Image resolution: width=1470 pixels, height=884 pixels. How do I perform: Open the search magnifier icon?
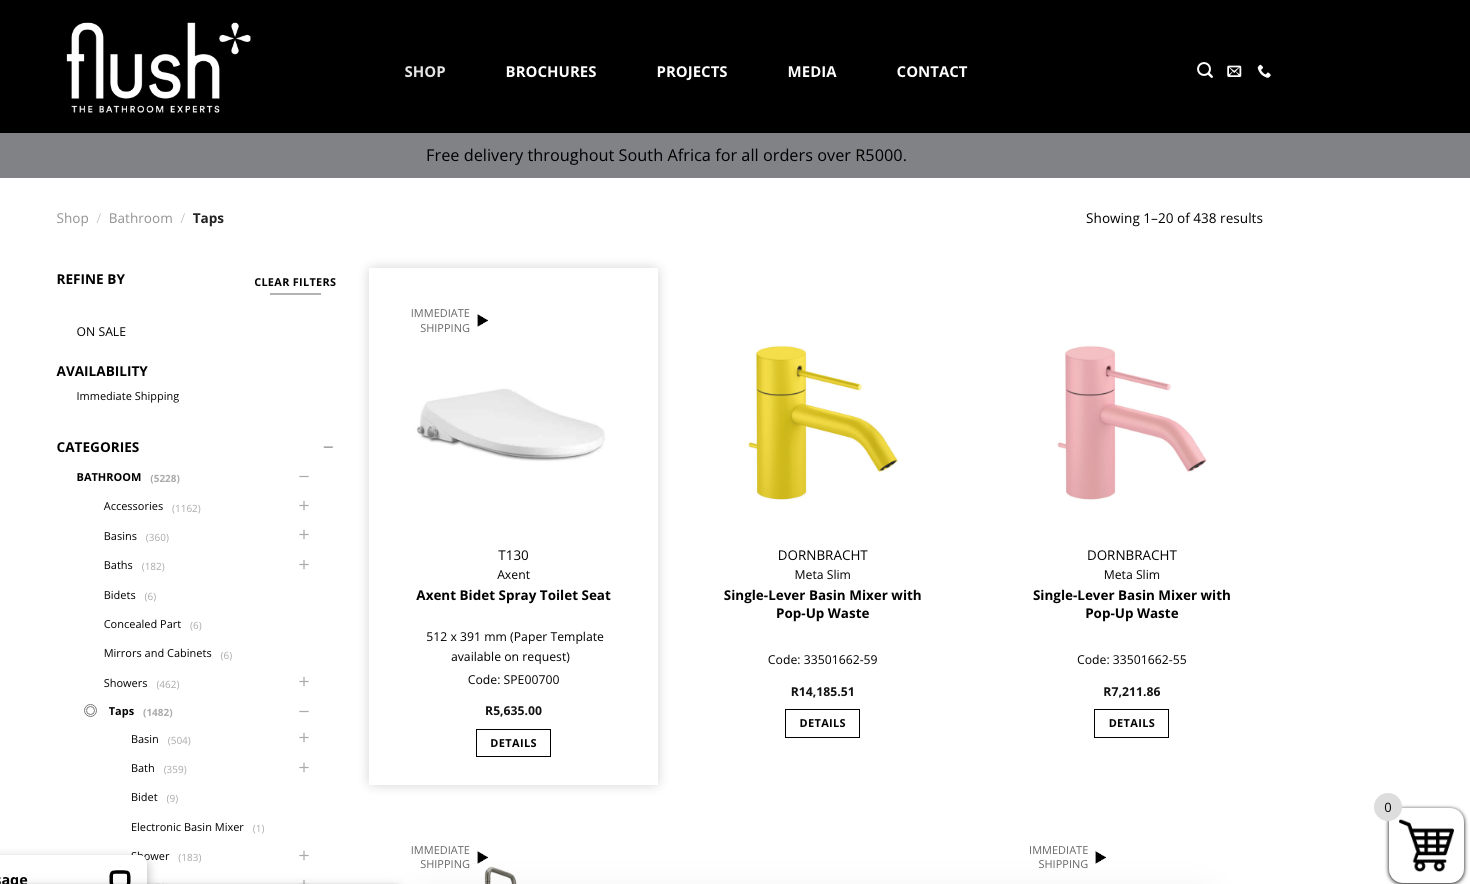click(x=1205, y=70)
